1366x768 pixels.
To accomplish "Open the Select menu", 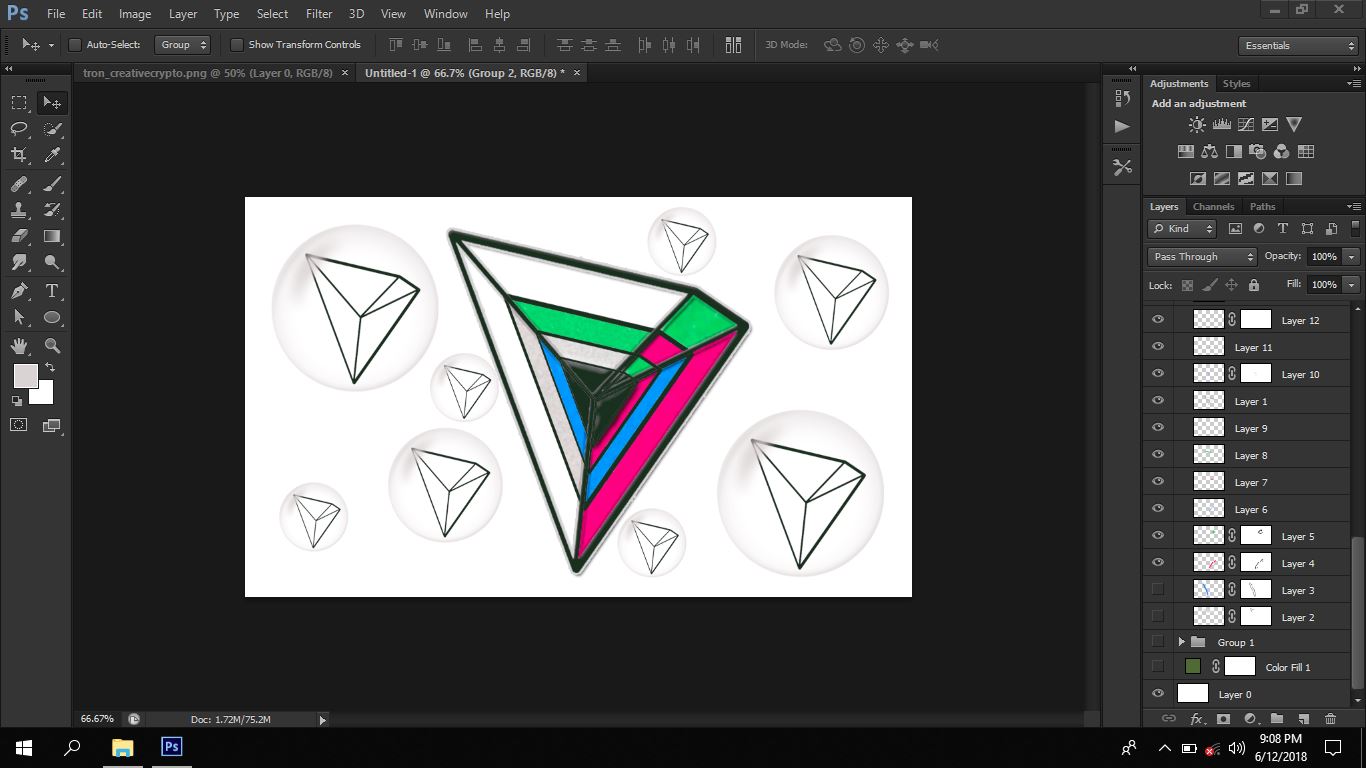I will click(x=272, y=14).
